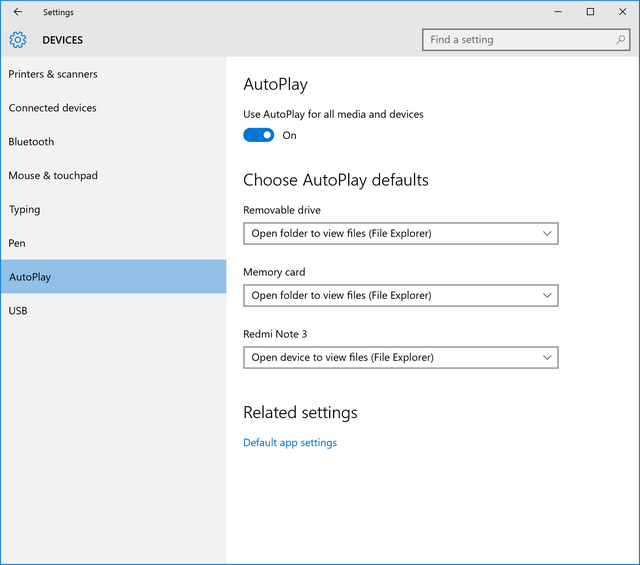Select the highlighted AutoPlay sidebar item
640x565 pixels.
tap(113, 277)
